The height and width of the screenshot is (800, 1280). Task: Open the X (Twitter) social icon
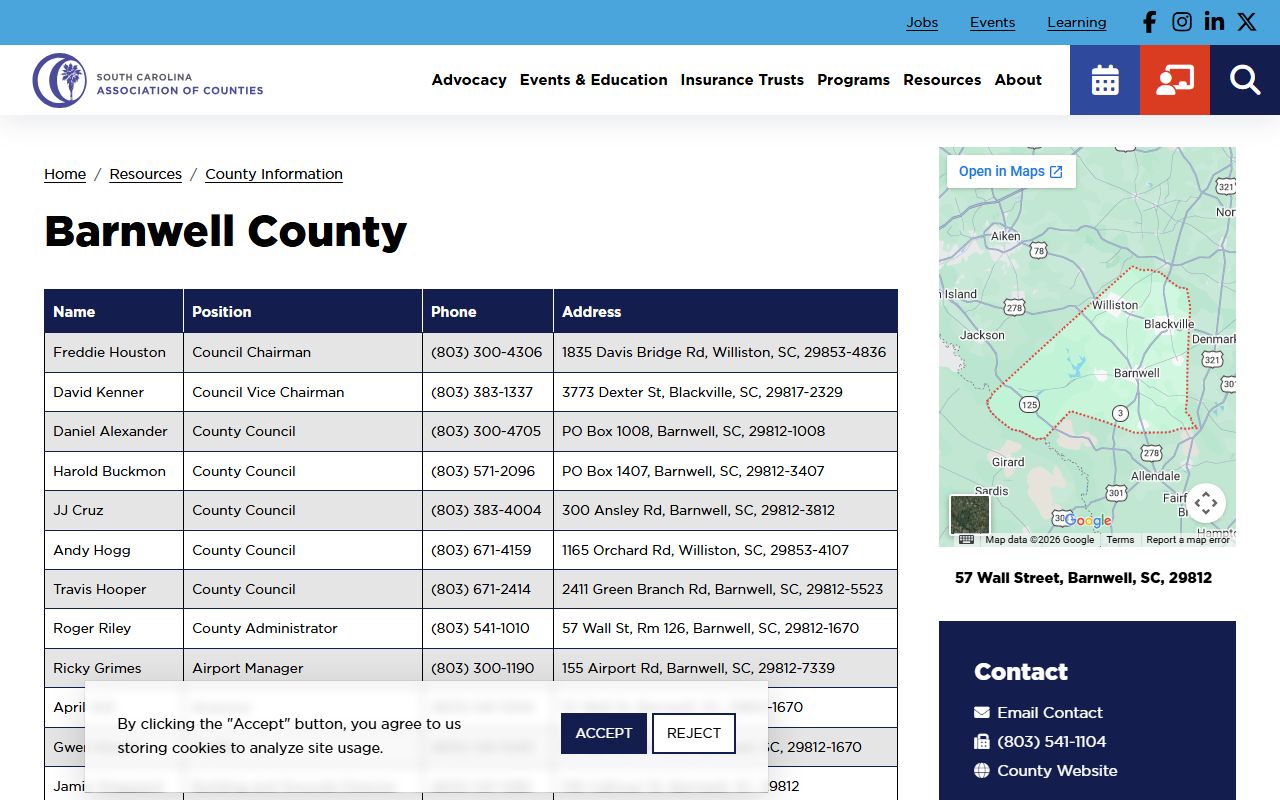pos(1246,22)
